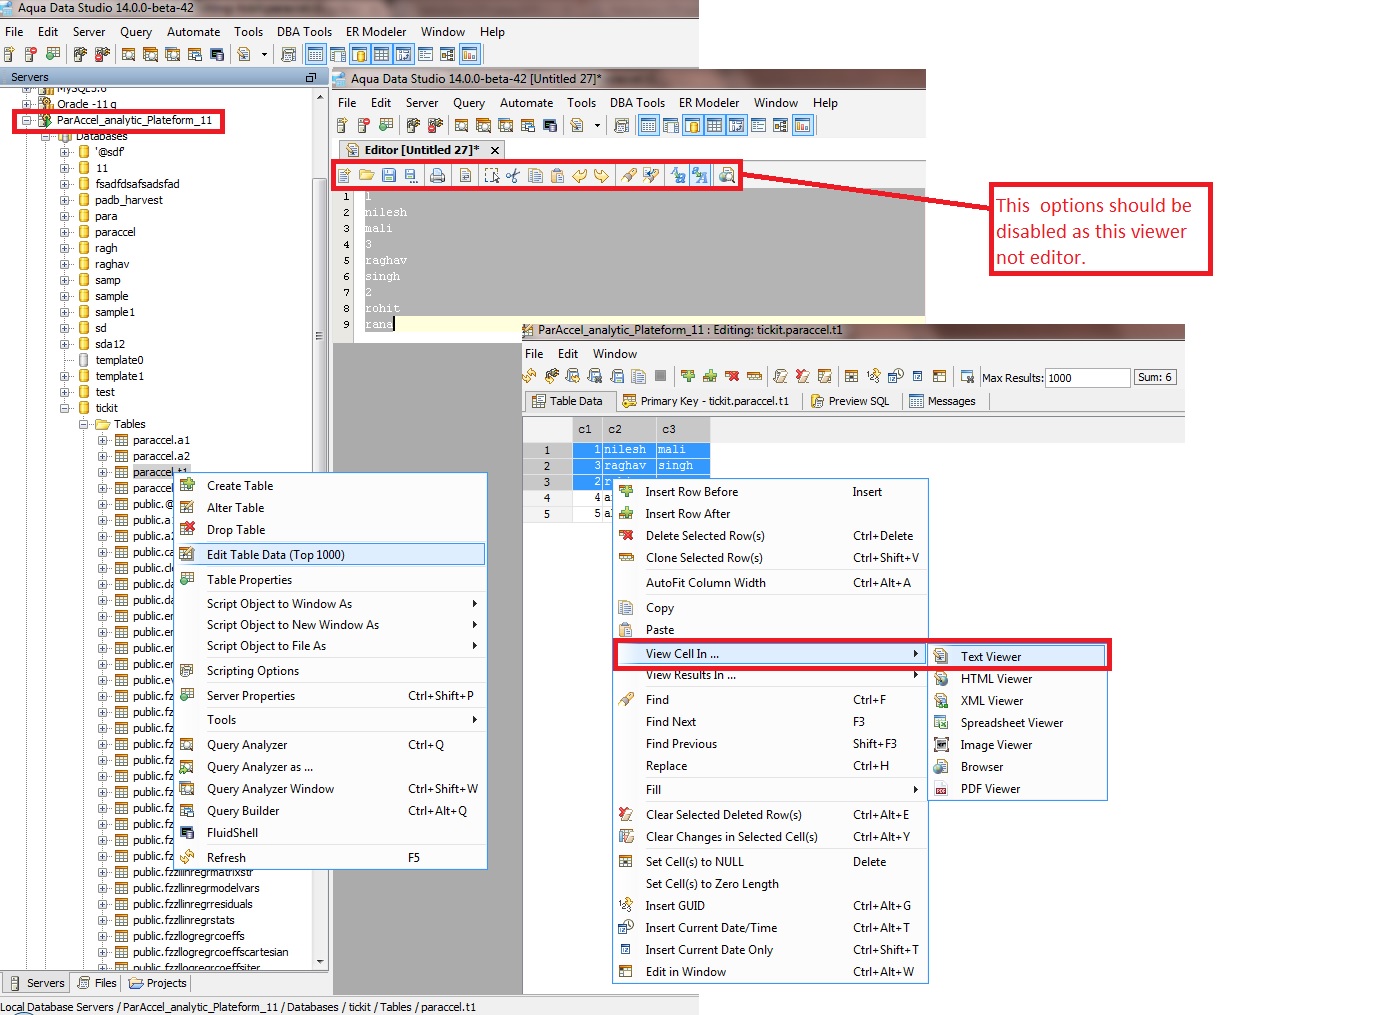Select Query Builder from the context menu
Viewport: 1394px width, 1015px height.
(x=330, y=811)
